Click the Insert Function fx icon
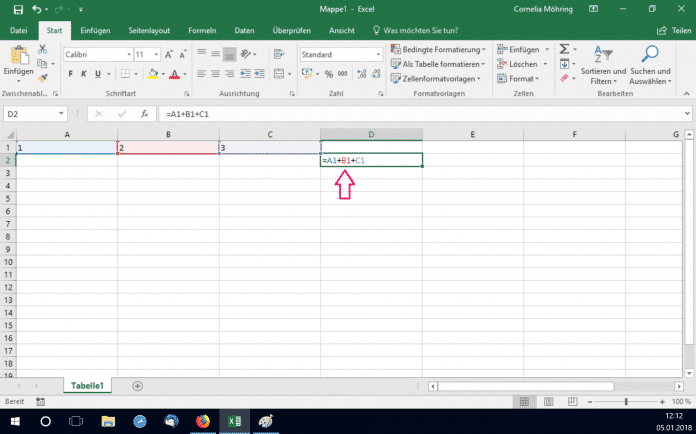Screen dimensions: 696x434 coord(144,114)
